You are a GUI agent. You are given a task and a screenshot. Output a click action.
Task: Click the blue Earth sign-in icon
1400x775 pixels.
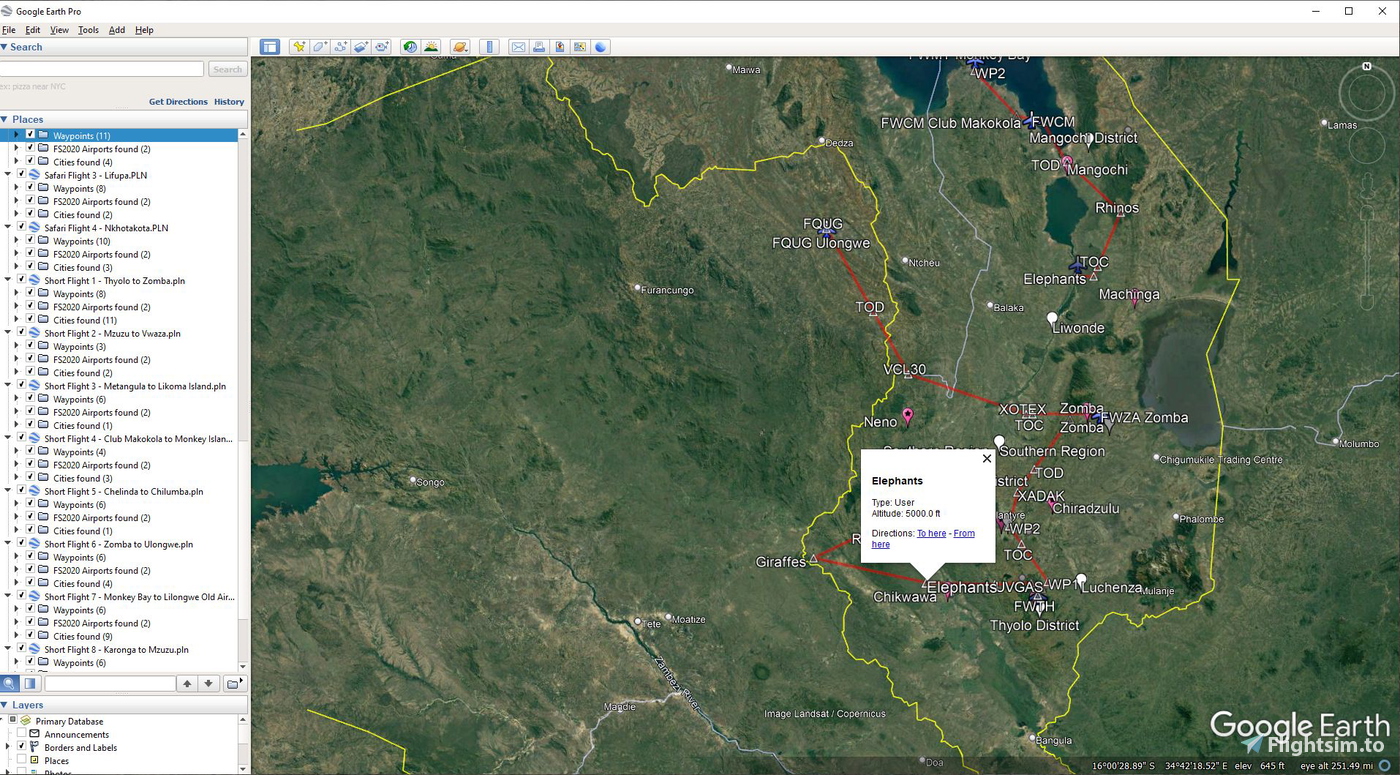coord(601,47)
